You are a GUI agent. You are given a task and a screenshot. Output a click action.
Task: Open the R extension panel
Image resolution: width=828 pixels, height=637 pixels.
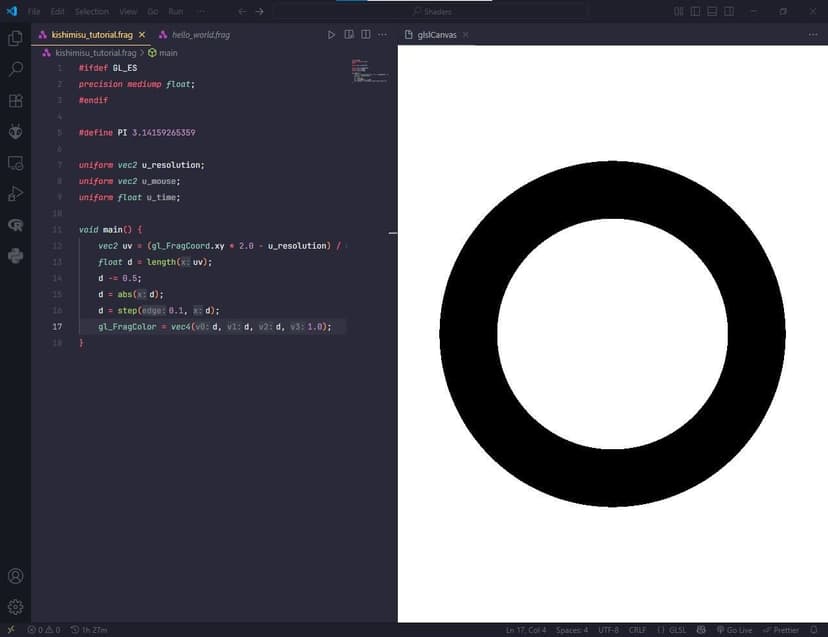tap(15, 225)
